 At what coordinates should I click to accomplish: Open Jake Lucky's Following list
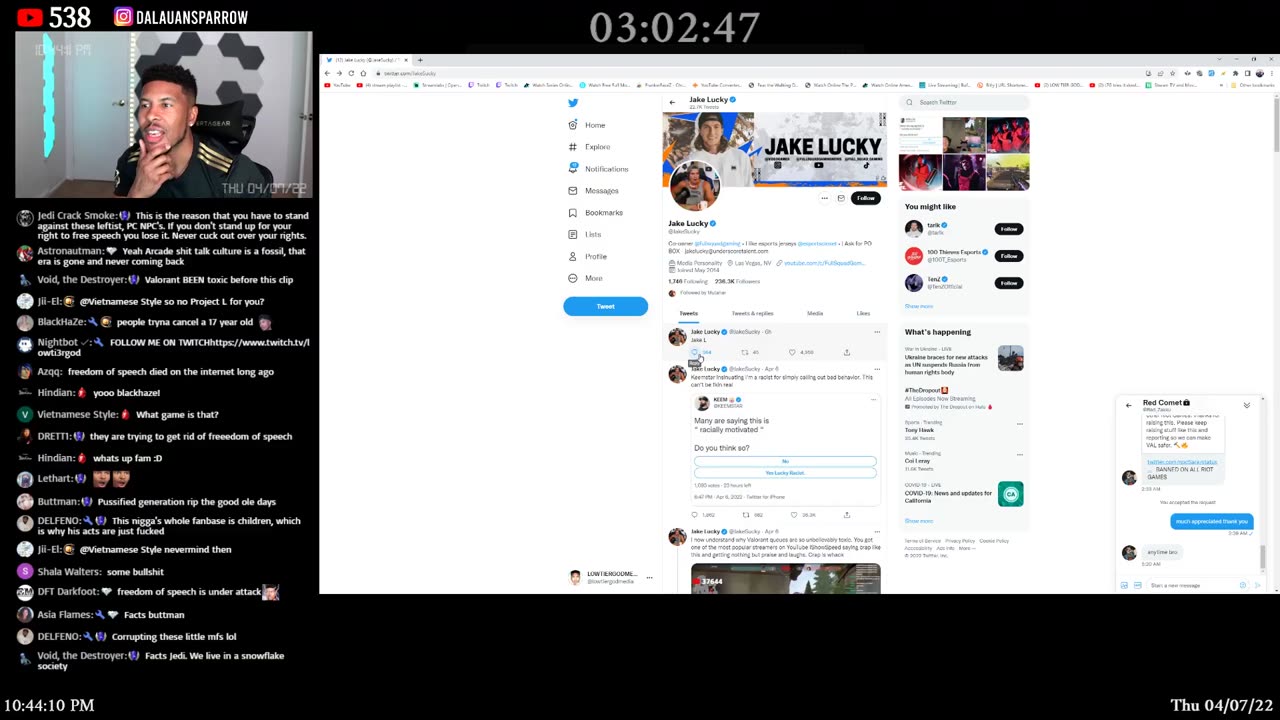687,282
